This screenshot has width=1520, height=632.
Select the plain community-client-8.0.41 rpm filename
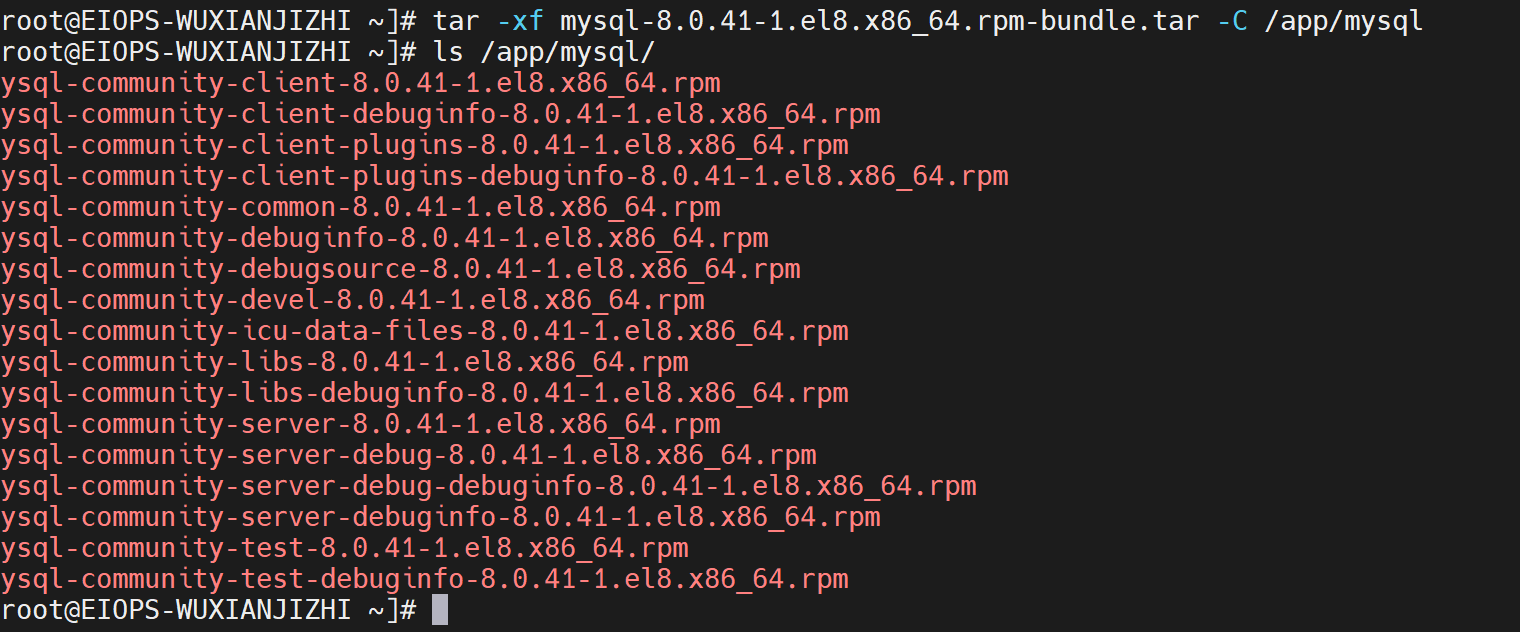click(x=360, y=83)
